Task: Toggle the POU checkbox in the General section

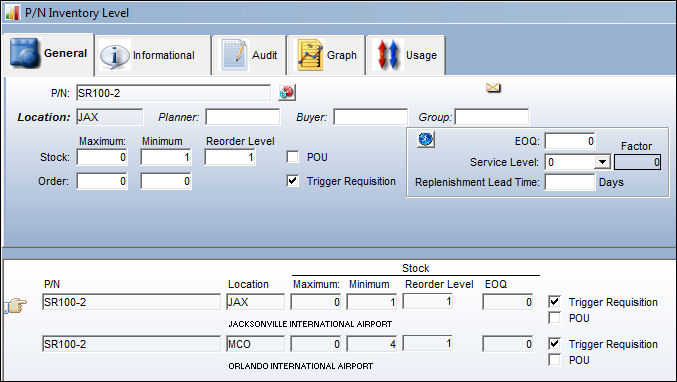Action: [293, 157]
